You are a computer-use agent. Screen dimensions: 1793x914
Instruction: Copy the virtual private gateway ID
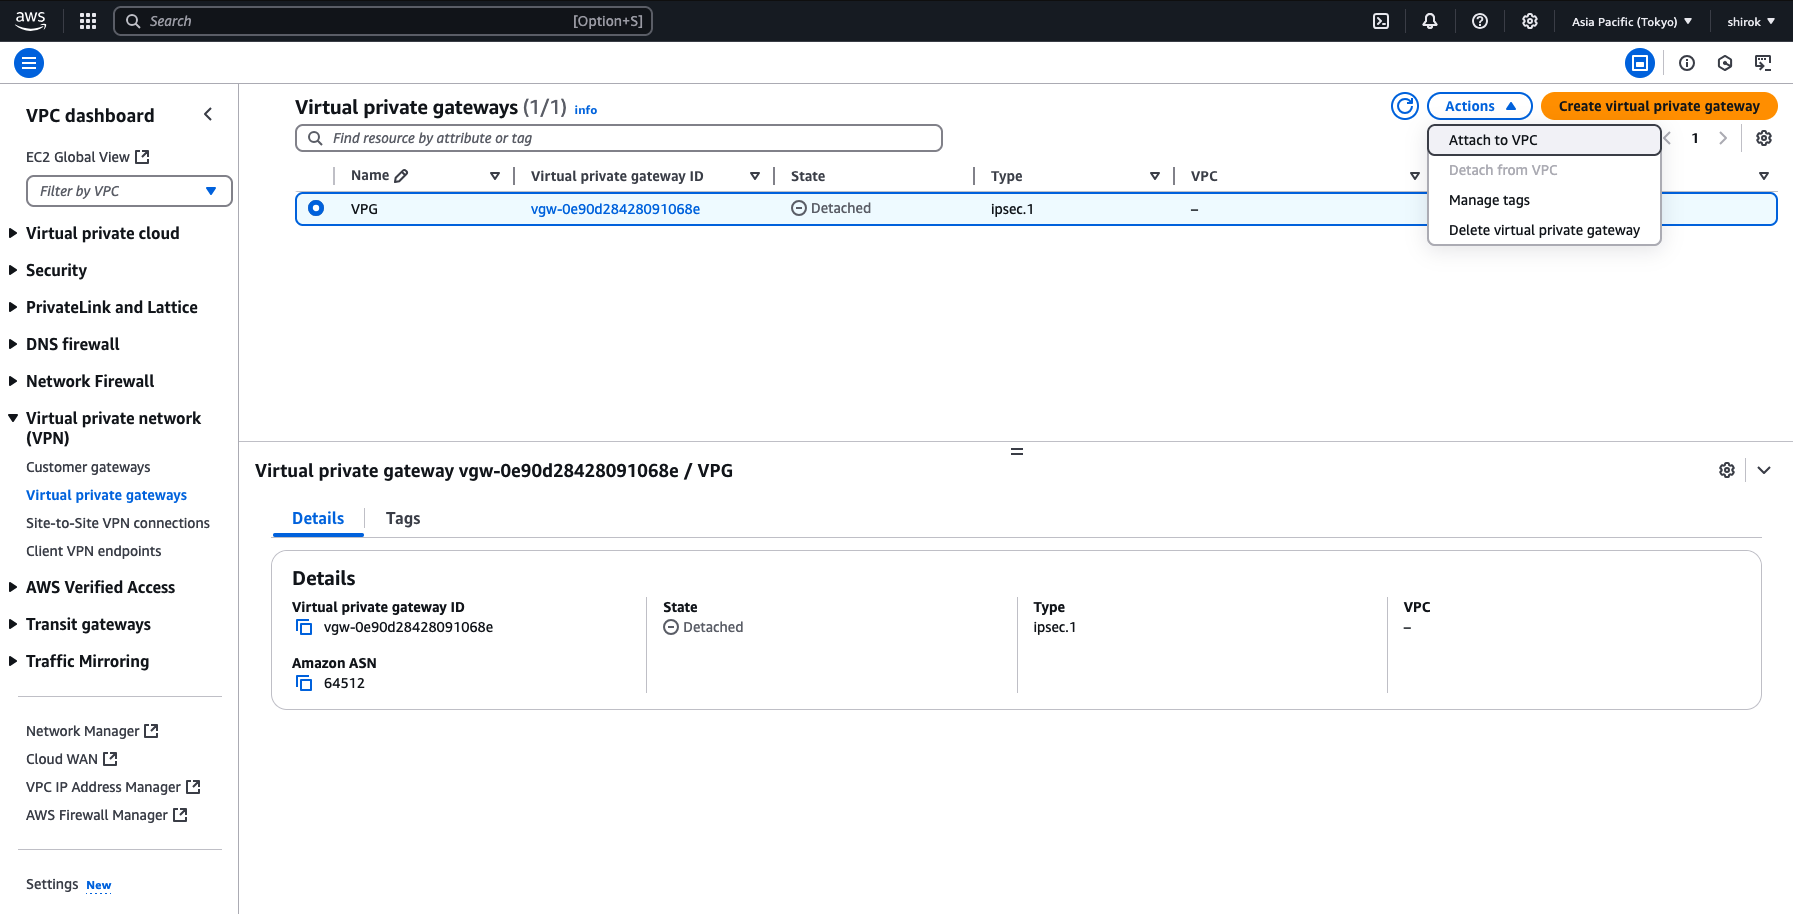[x=304, y=627]
